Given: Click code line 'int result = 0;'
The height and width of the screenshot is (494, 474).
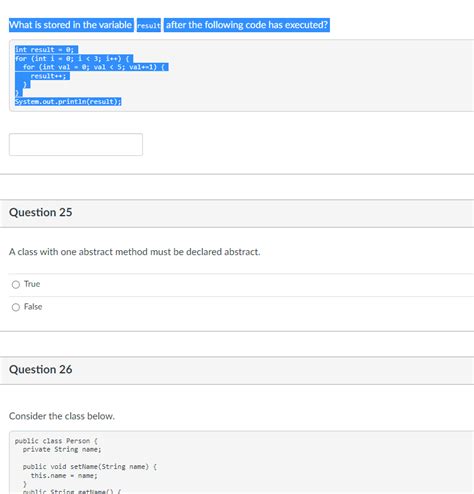Looking at the screenshot, I should coord(46,50).
